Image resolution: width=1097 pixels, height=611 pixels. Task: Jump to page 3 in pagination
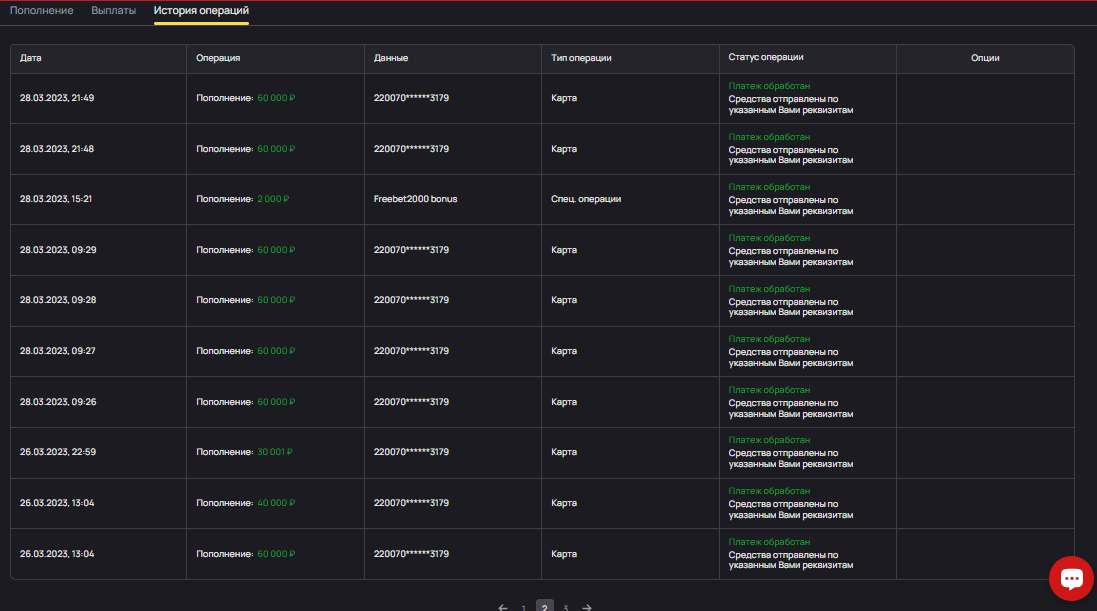click(565, 607)
